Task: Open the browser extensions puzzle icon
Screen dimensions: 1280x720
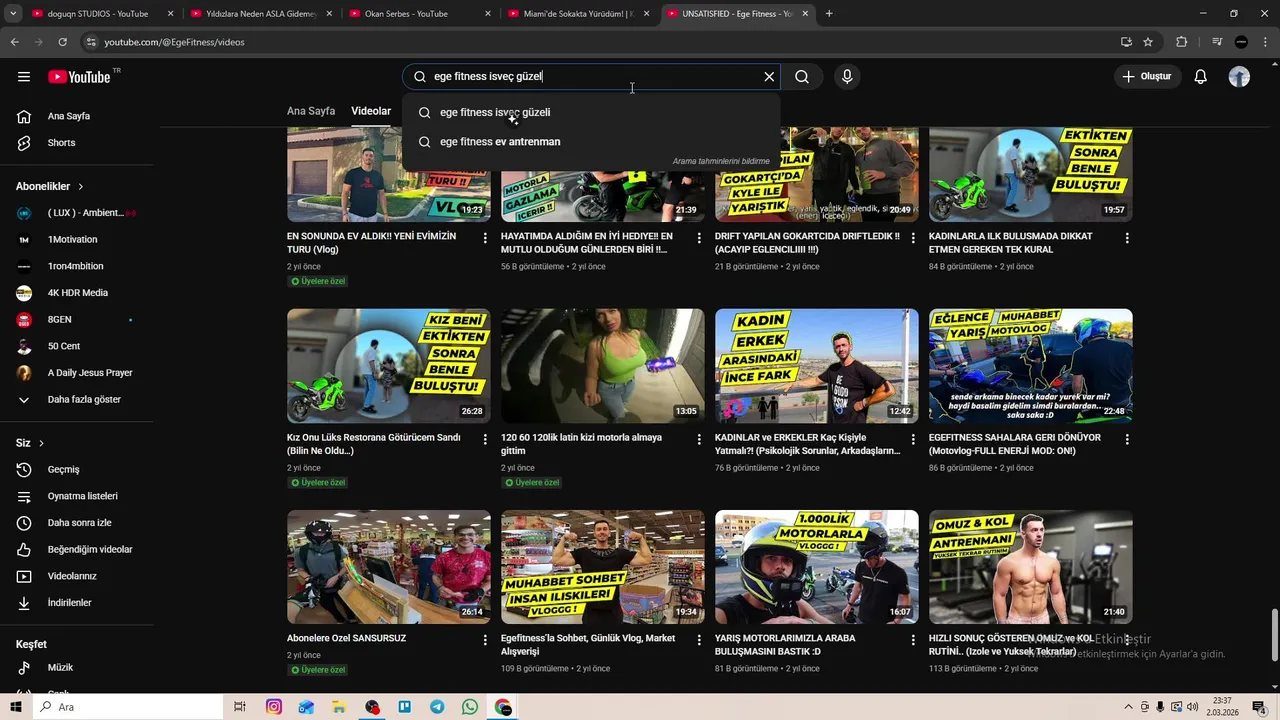Action: [1182, 42]
